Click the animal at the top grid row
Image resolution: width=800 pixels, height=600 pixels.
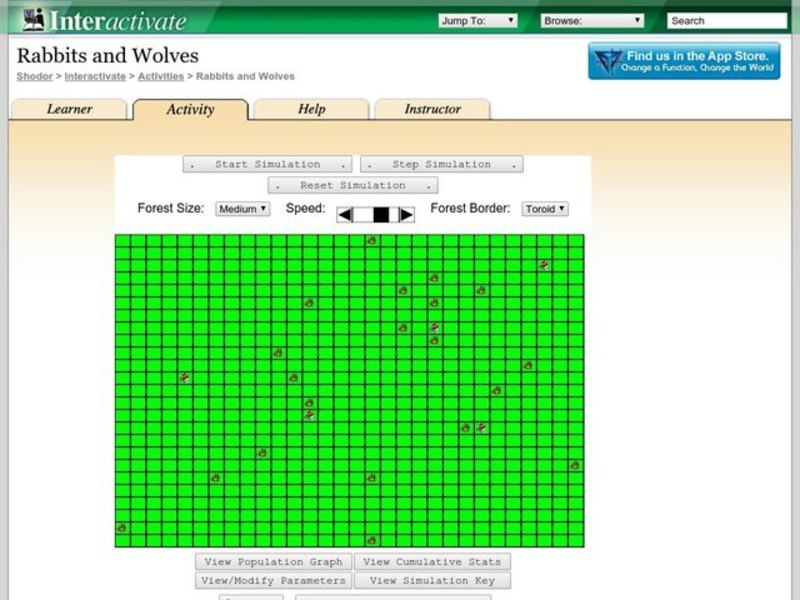tap(371, 240)
